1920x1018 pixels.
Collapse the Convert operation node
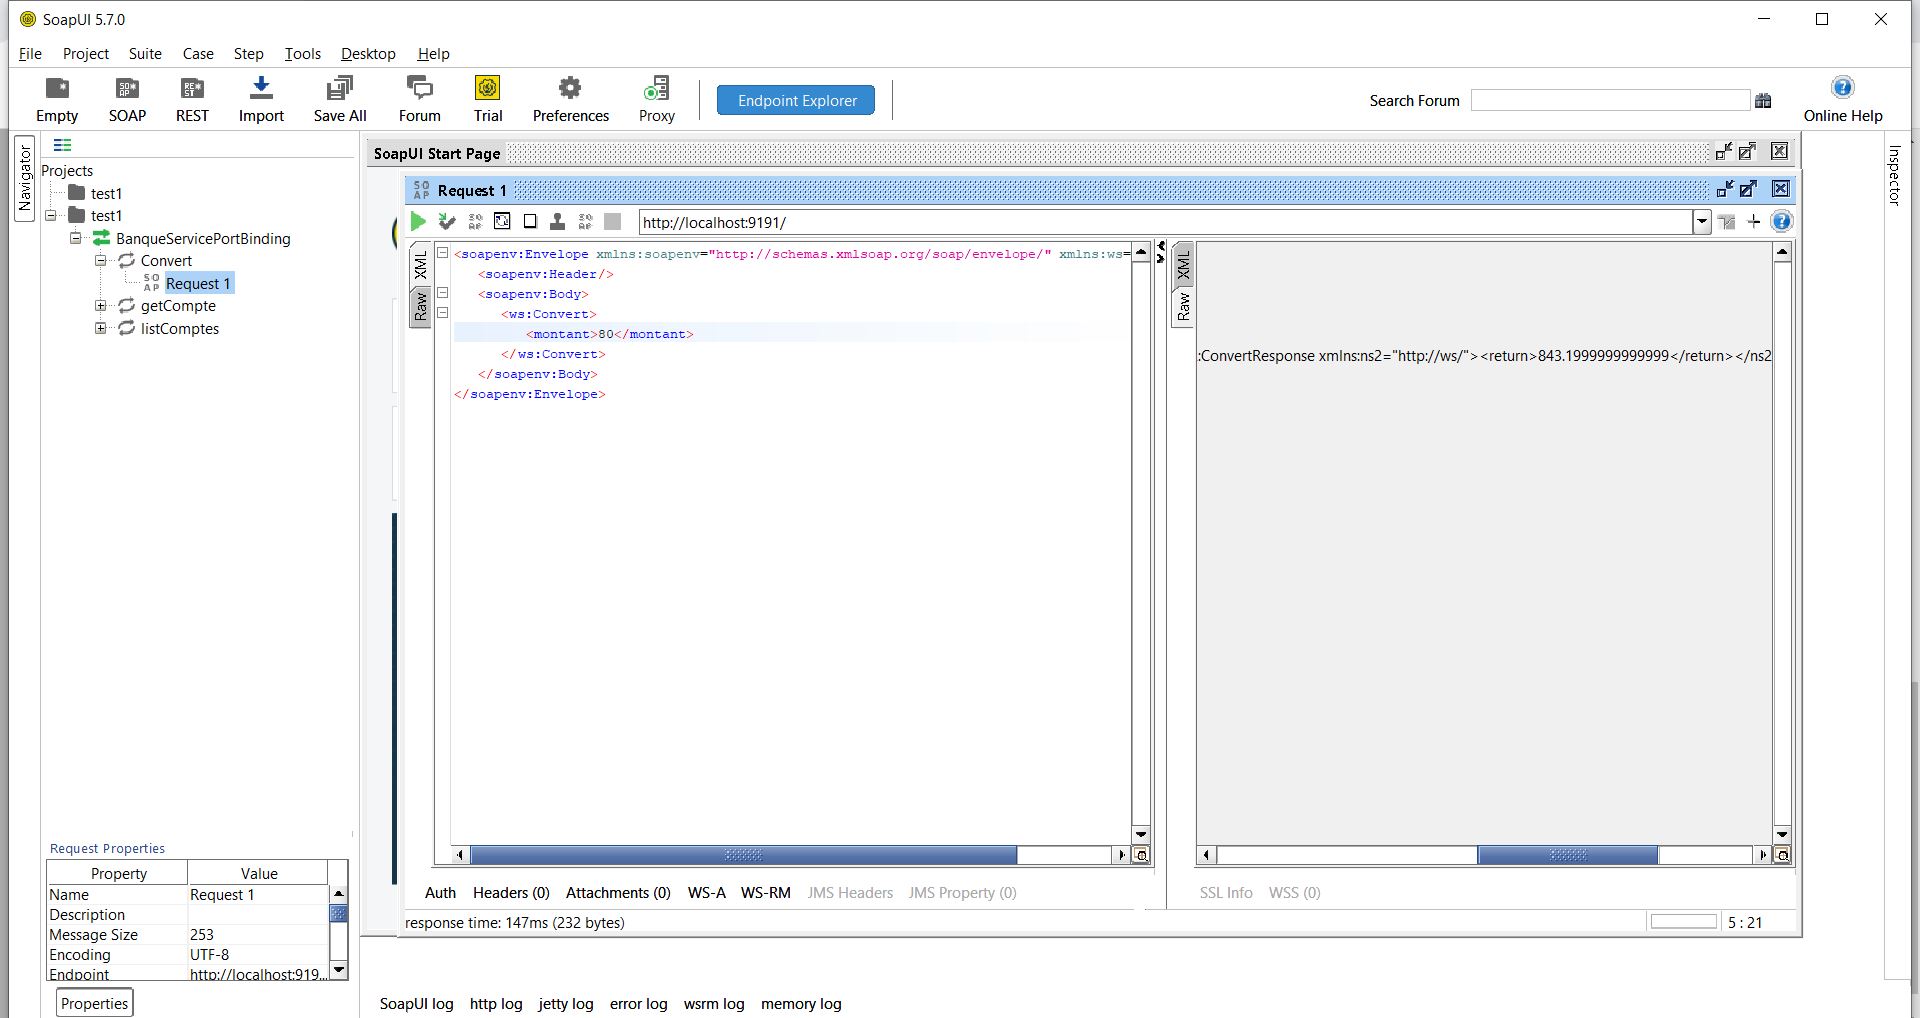click(100, 260)
